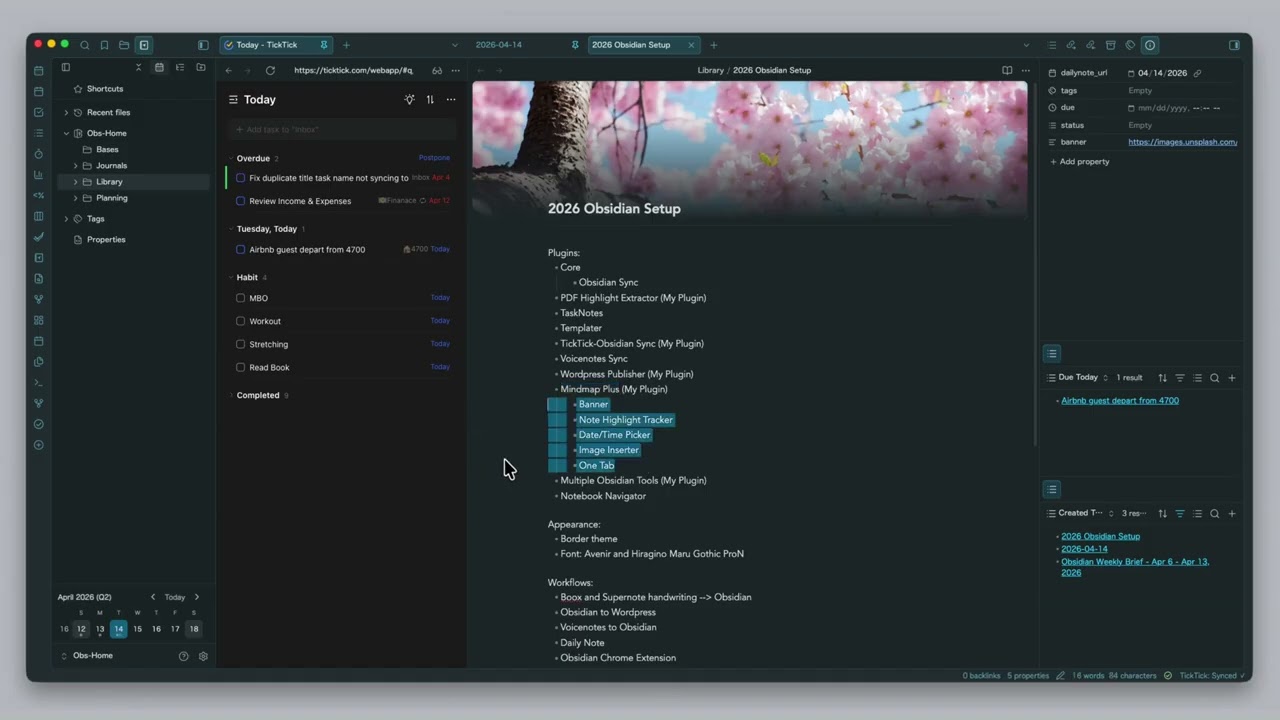Switch to the 2026-04-14 tab
The width and height of the screenshot is (1280, 720).
pyautogui.click(x=499, y=45)
